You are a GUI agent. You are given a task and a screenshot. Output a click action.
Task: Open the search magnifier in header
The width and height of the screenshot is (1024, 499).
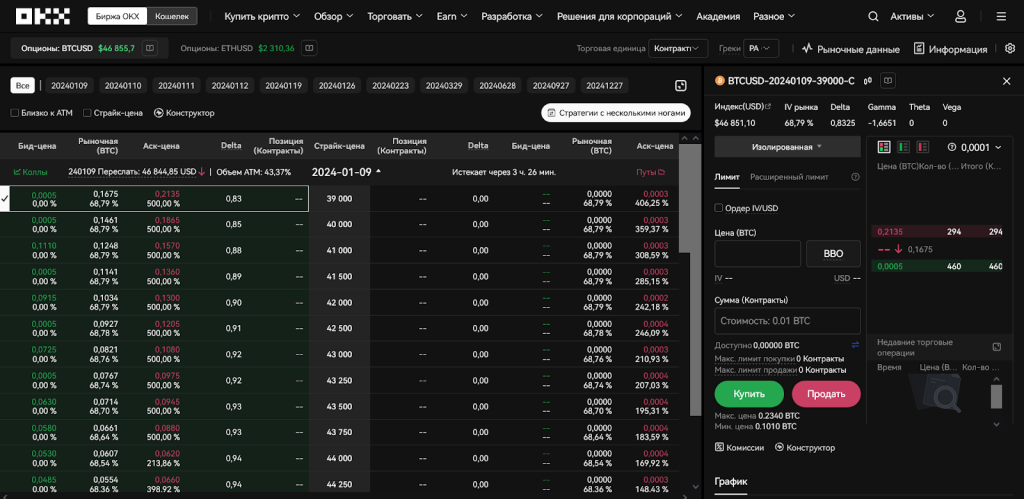point(873,17)
